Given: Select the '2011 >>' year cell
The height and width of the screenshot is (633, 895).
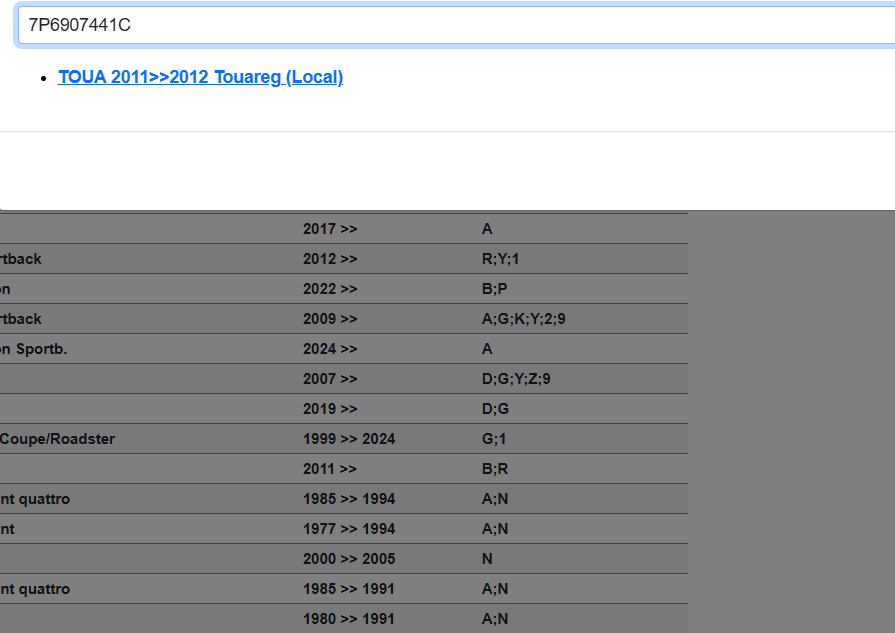Looking at the screenshot, I should [330, 469].
